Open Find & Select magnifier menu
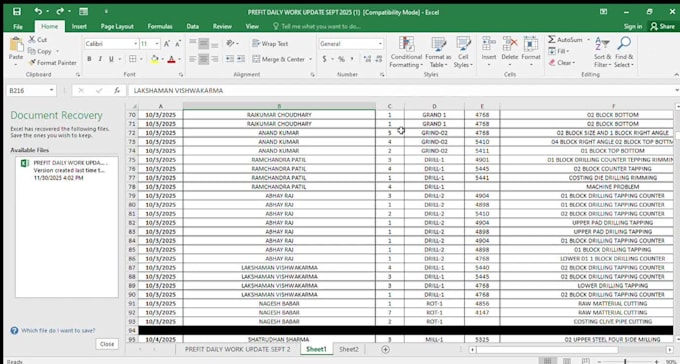The width and height of the screenshot is (680, 364). (x=624, y=52)
